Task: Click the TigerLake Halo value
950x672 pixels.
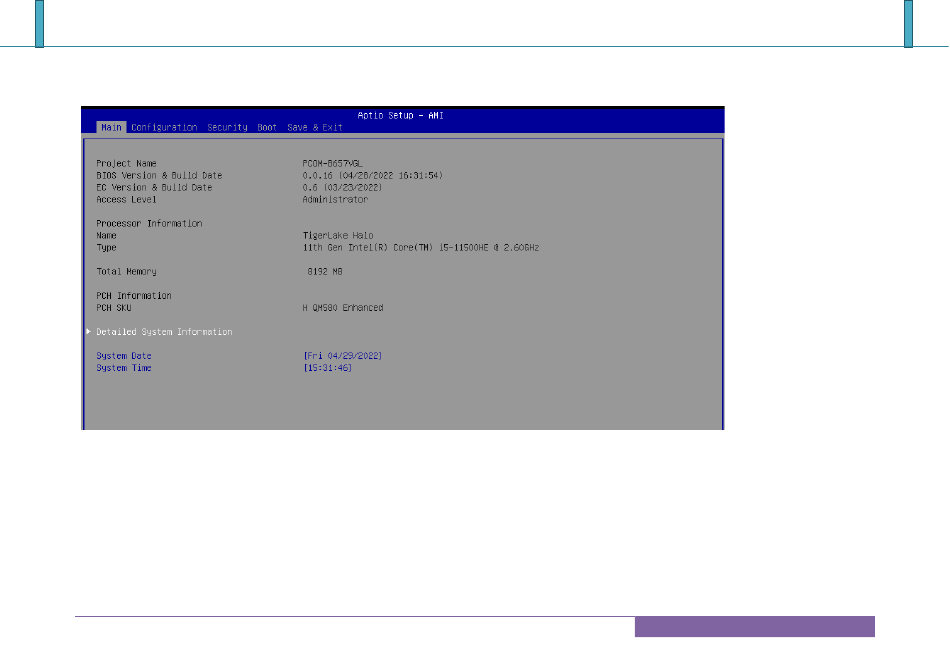Action: click(x=338, y=236)
